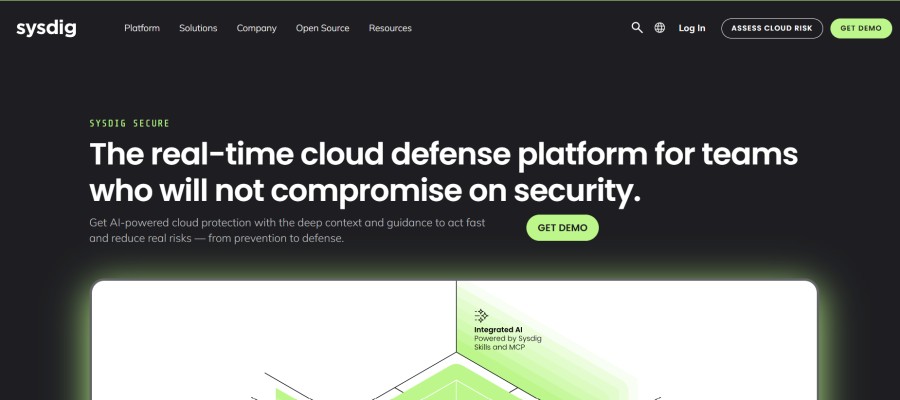Click the sysdig logo
The image size is (900, 400).
point(46,28)
